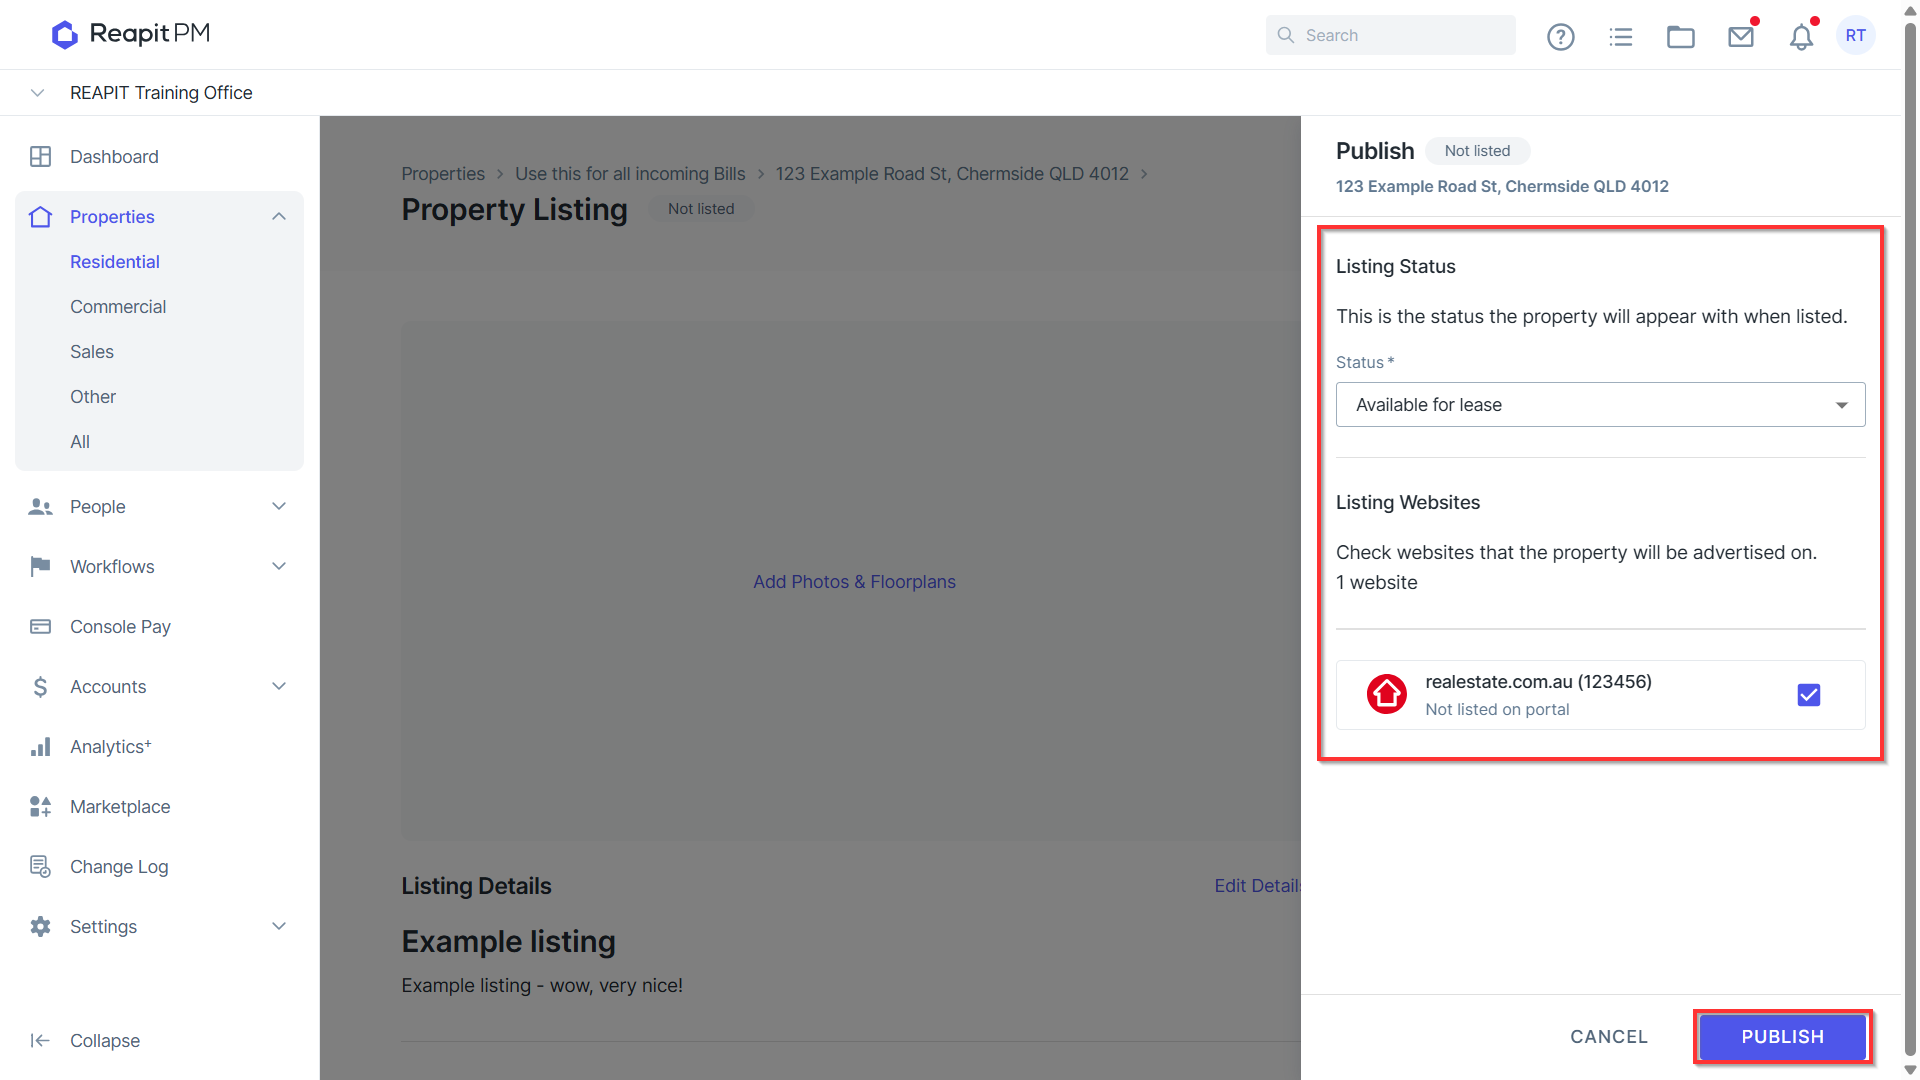Image resolution: width=1920 pixels, height=1080 pixels.
Task: Click the Console Pay card icon
Action: [40, 627]
